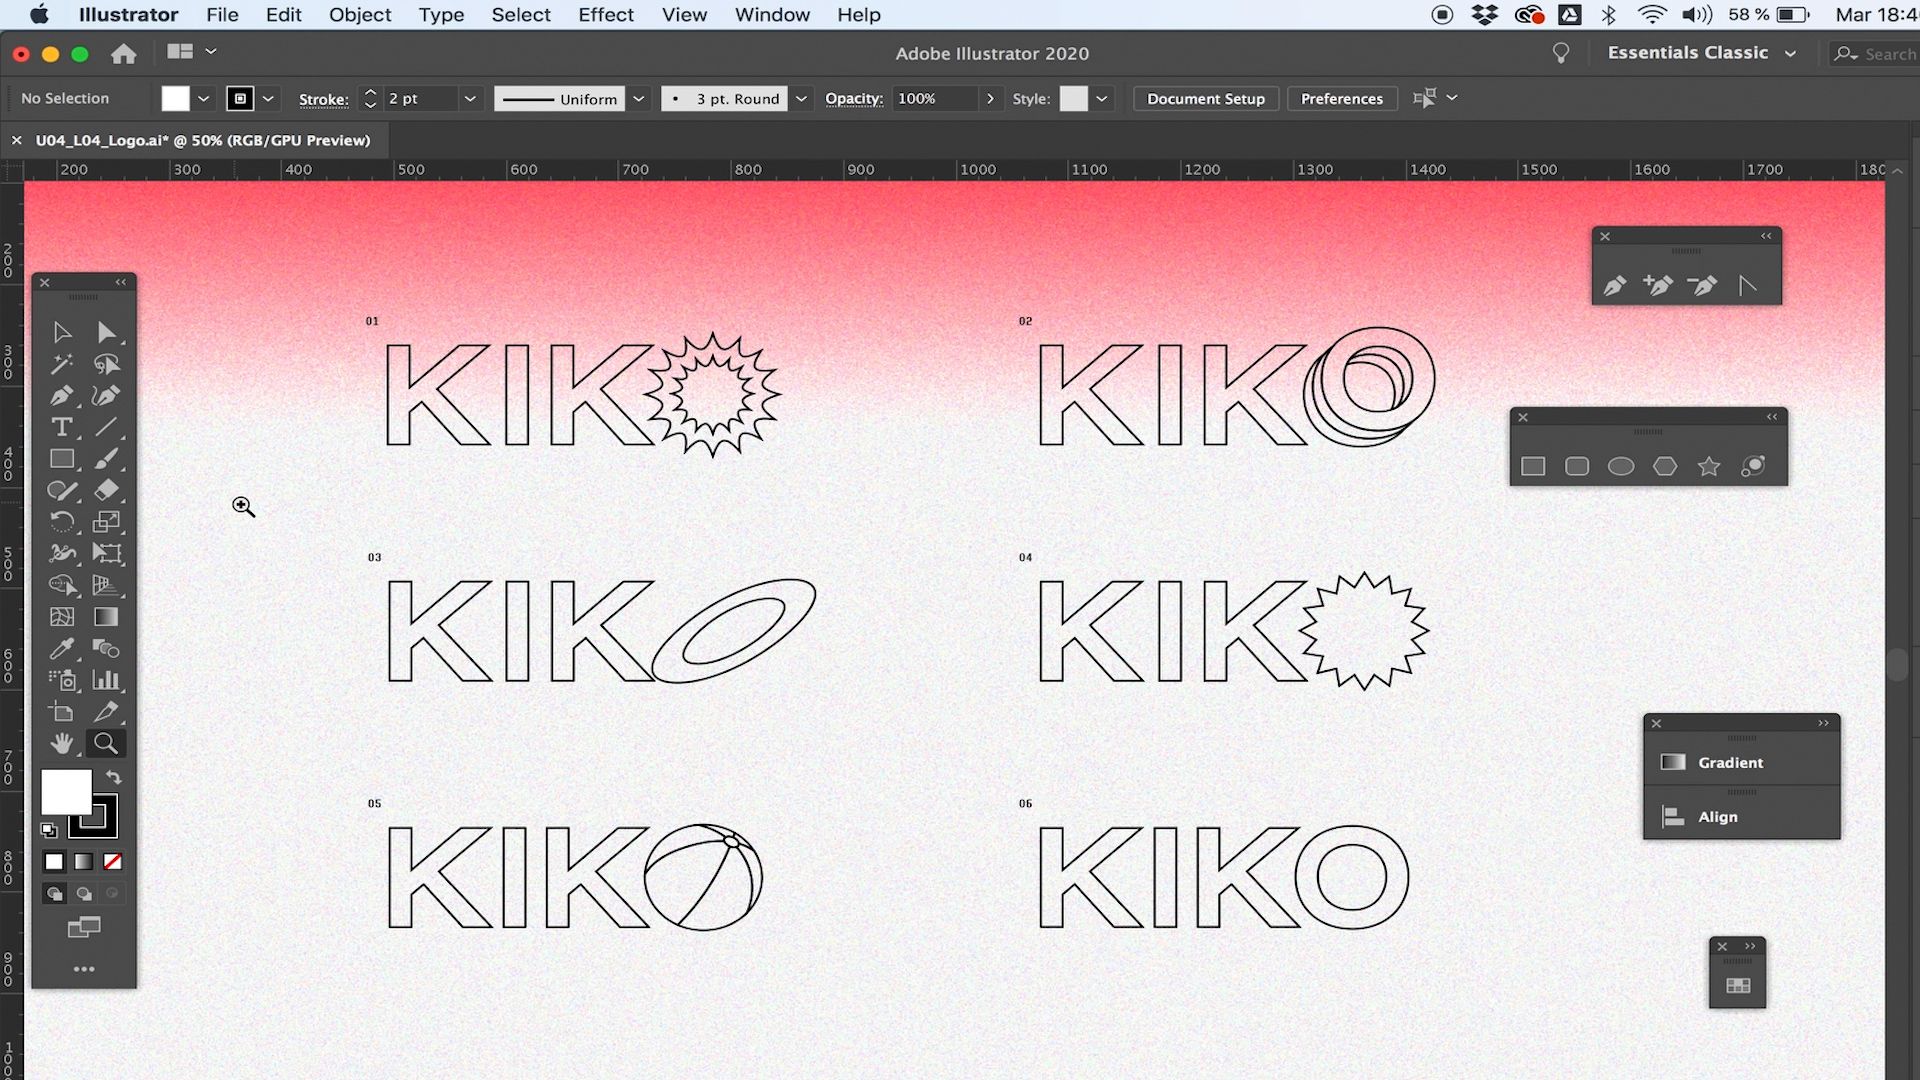Select the Column Graph tool
Screen dimensions: 1920x1080
(106, 680)
